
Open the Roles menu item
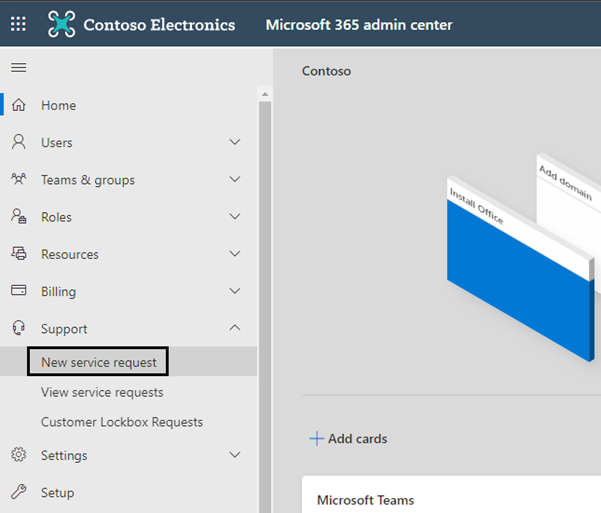128,217
